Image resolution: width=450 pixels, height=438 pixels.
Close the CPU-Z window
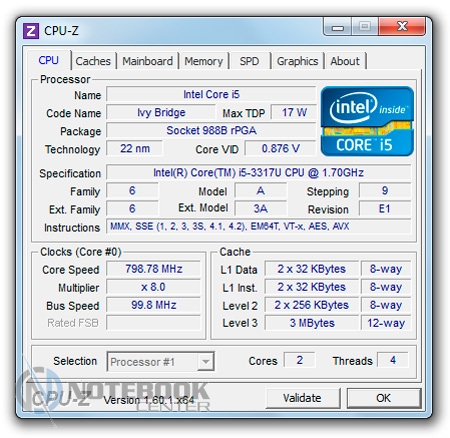[x=402, y=27]
